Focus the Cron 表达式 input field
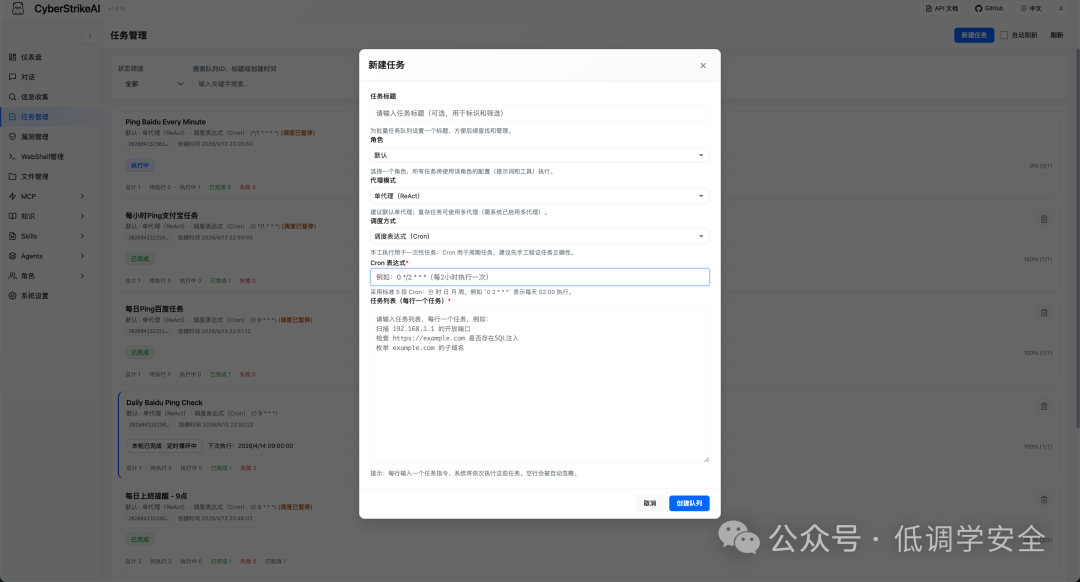 click(x=539, y=277)
